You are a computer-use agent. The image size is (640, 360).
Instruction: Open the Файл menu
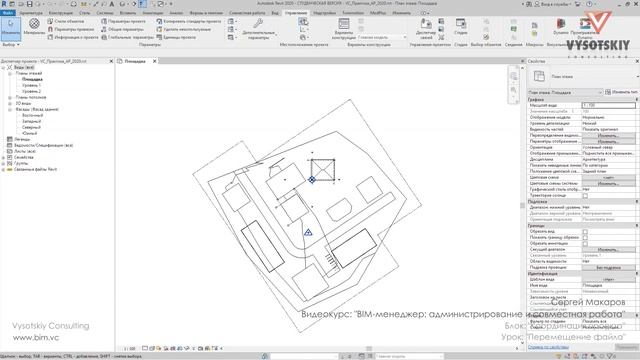point(8,13)
